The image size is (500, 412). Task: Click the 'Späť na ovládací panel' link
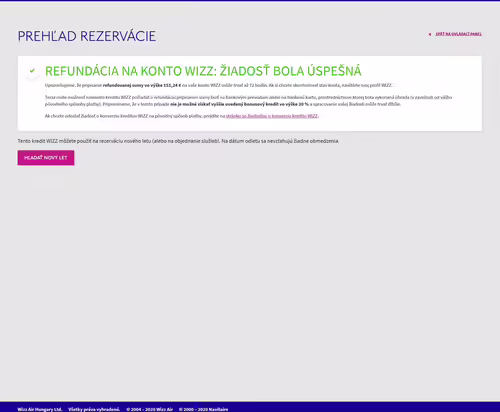coord(458,34)
